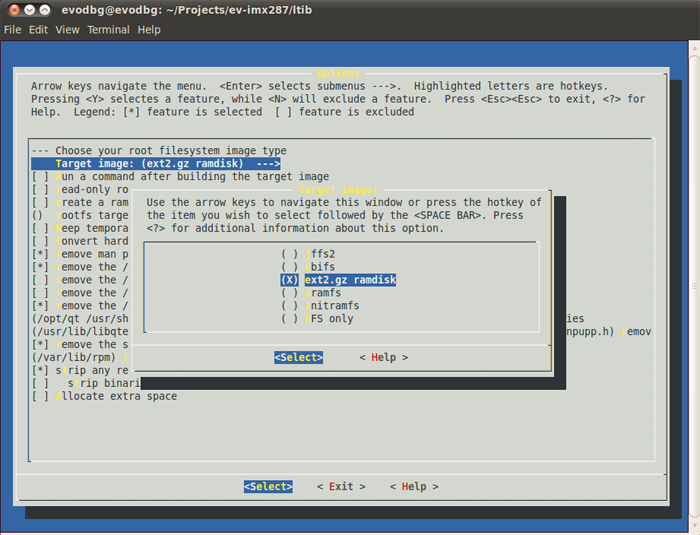Open the File menu
Screen dimensions: 700x535
coord(12,30)
